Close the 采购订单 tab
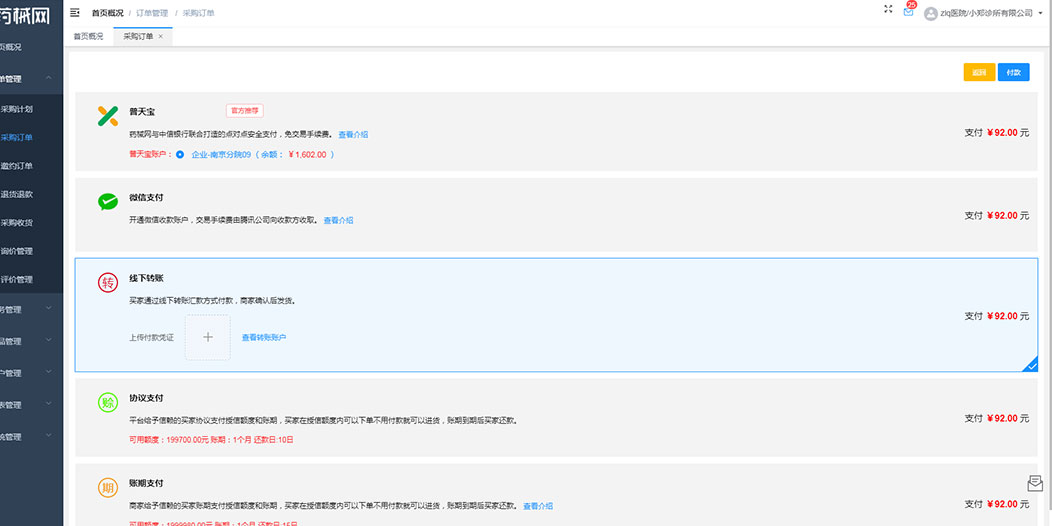Viewport: 1052px width, 526px height. [160, 37]
